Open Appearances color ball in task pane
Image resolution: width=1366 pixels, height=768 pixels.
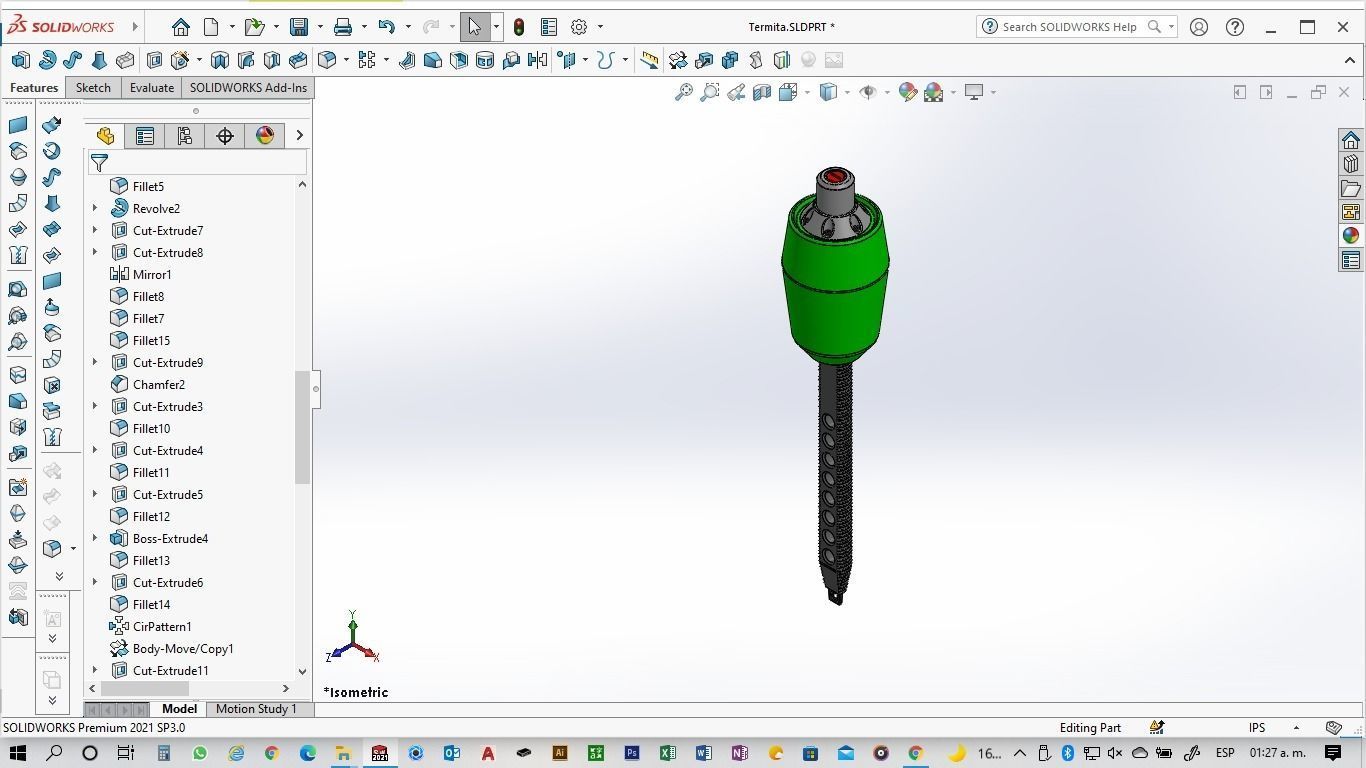click(1351, 236)
